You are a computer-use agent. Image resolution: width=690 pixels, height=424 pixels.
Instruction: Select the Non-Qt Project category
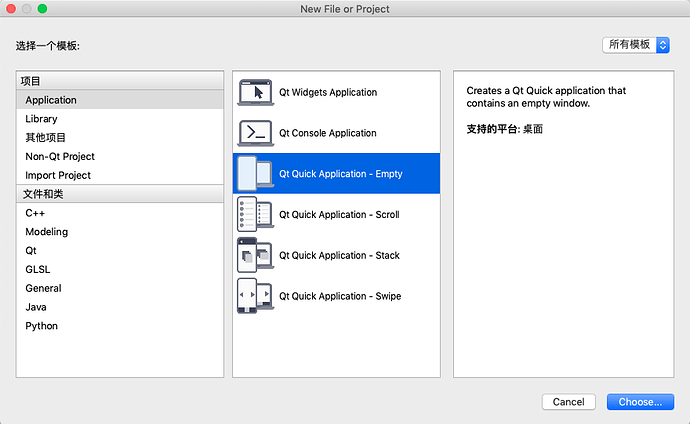coord(120,157)
